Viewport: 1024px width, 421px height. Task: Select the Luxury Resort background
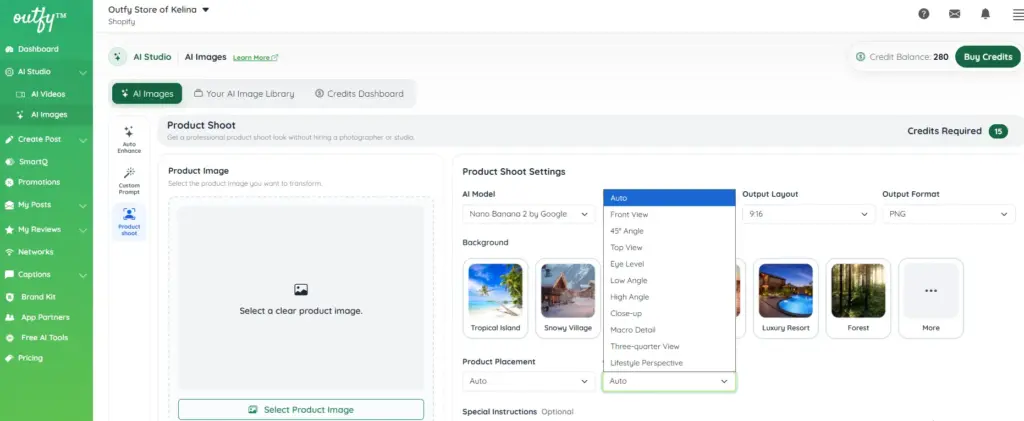pos(786,298)
